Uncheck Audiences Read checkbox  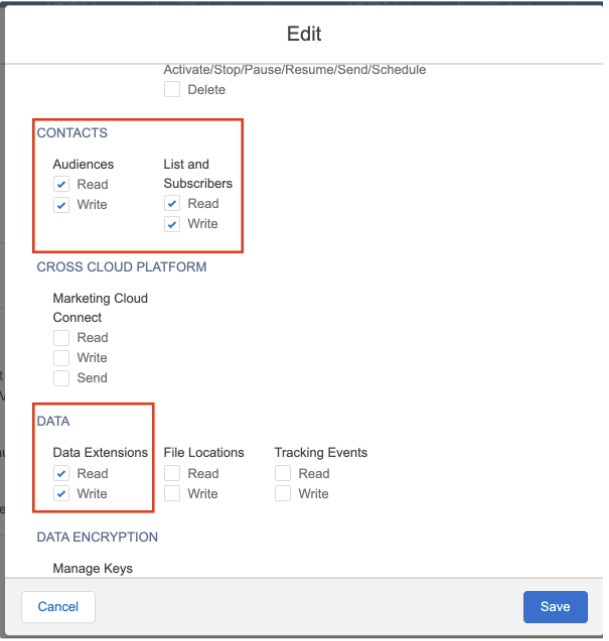[61, 185]
